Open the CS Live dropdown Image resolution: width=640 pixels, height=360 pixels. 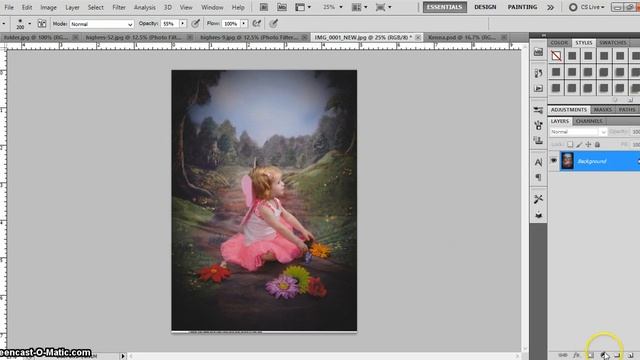coord(587,7)
